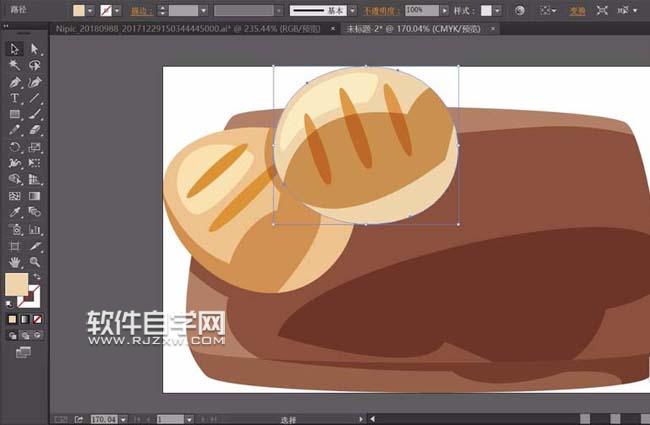Screen dimensions: 650x425
Task: Click the Recolor Artwork wheel icon
Action: [519, 11]
